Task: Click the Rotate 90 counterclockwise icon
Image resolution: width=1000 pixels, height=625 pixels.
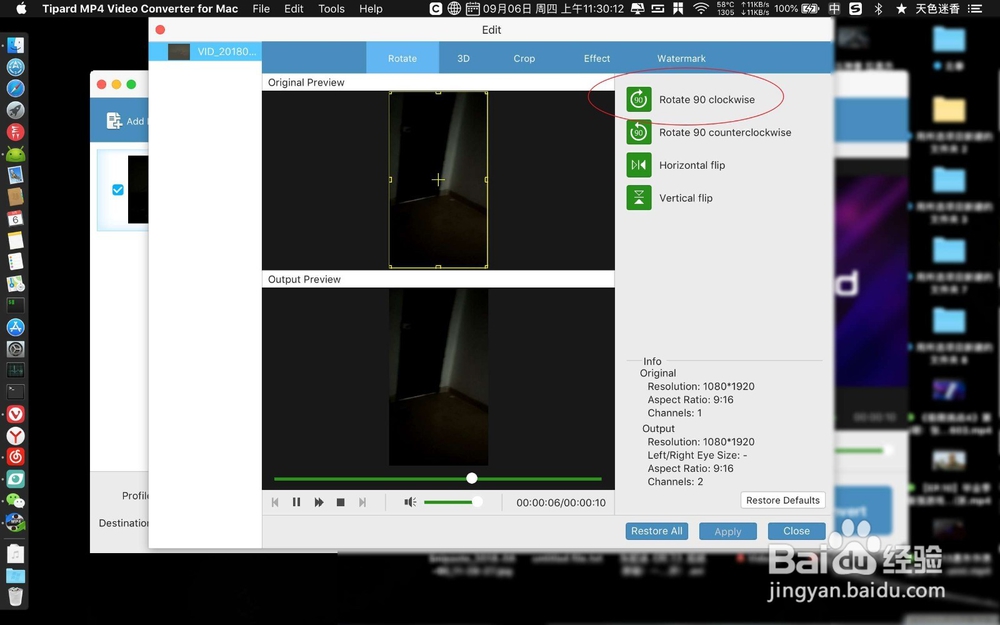Action: point(638,133)
